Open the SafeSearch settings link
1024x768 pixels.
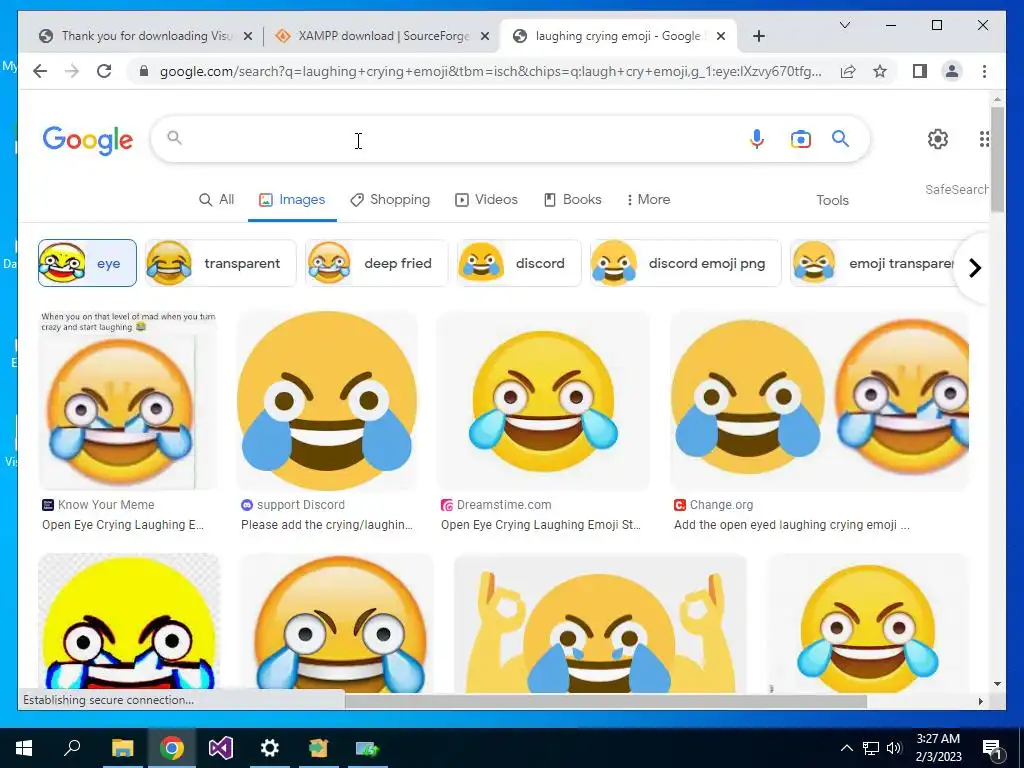956,189
